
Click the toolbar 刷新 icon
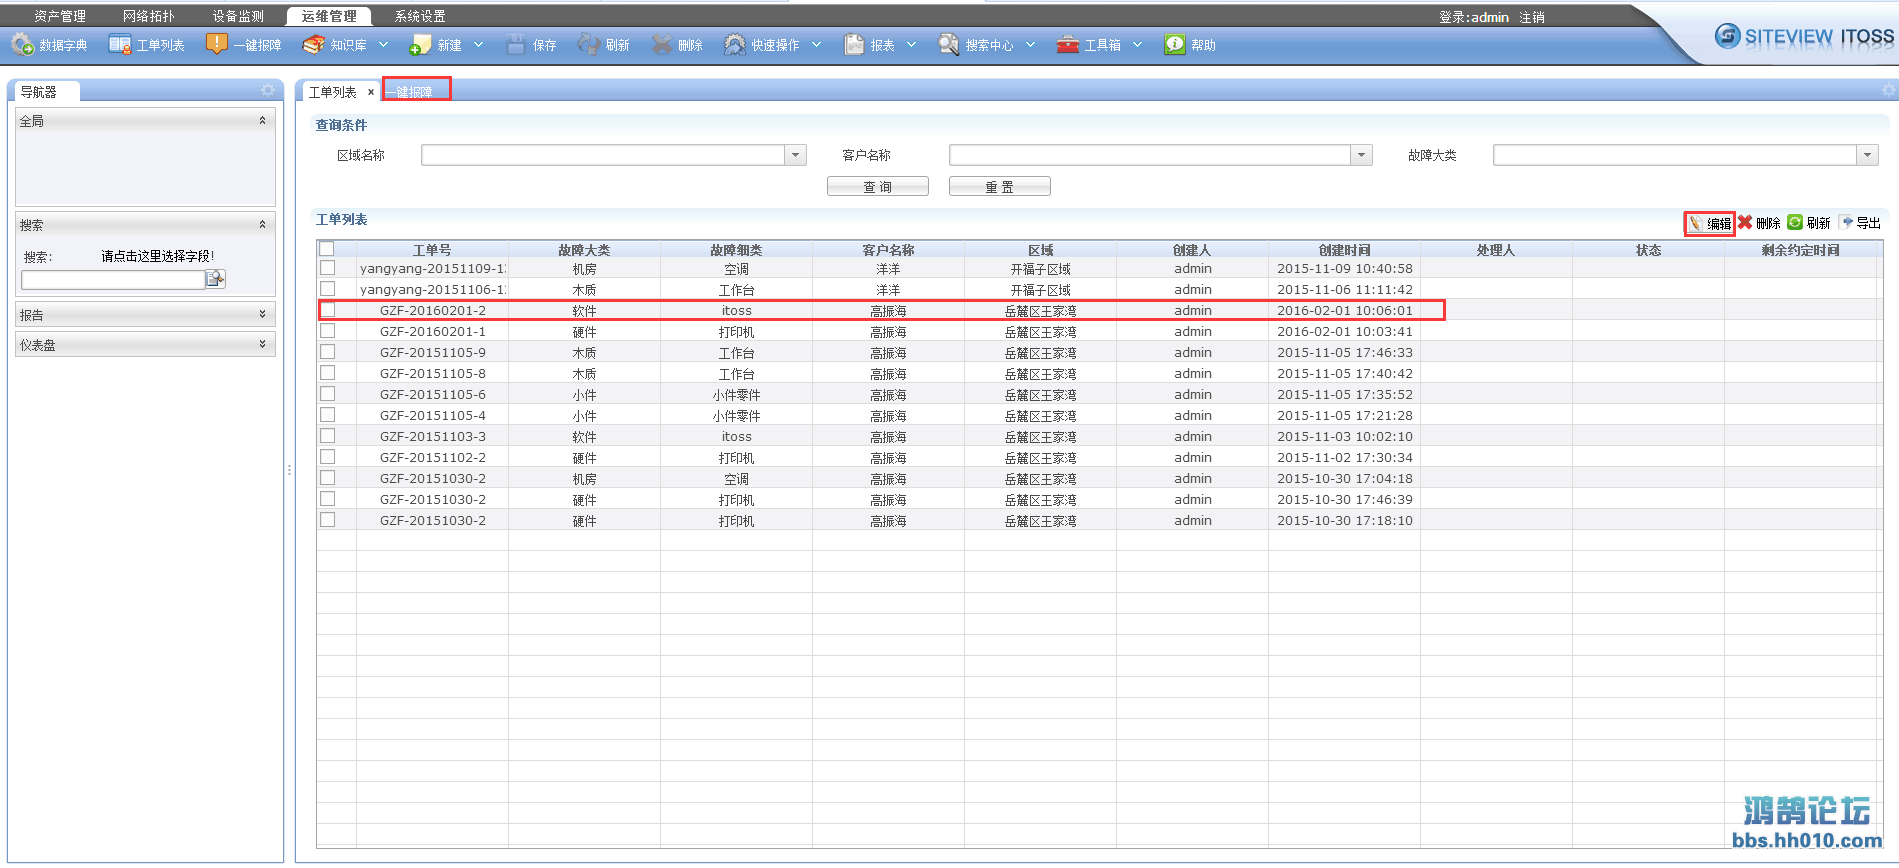click(588, 45)
